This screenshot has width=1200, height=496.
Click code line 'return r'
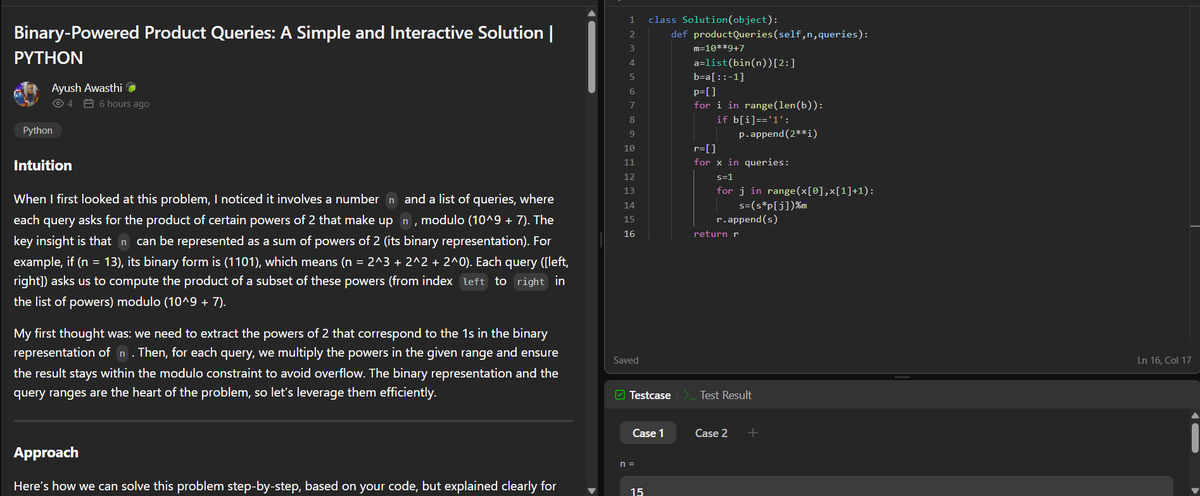(715, 234)
